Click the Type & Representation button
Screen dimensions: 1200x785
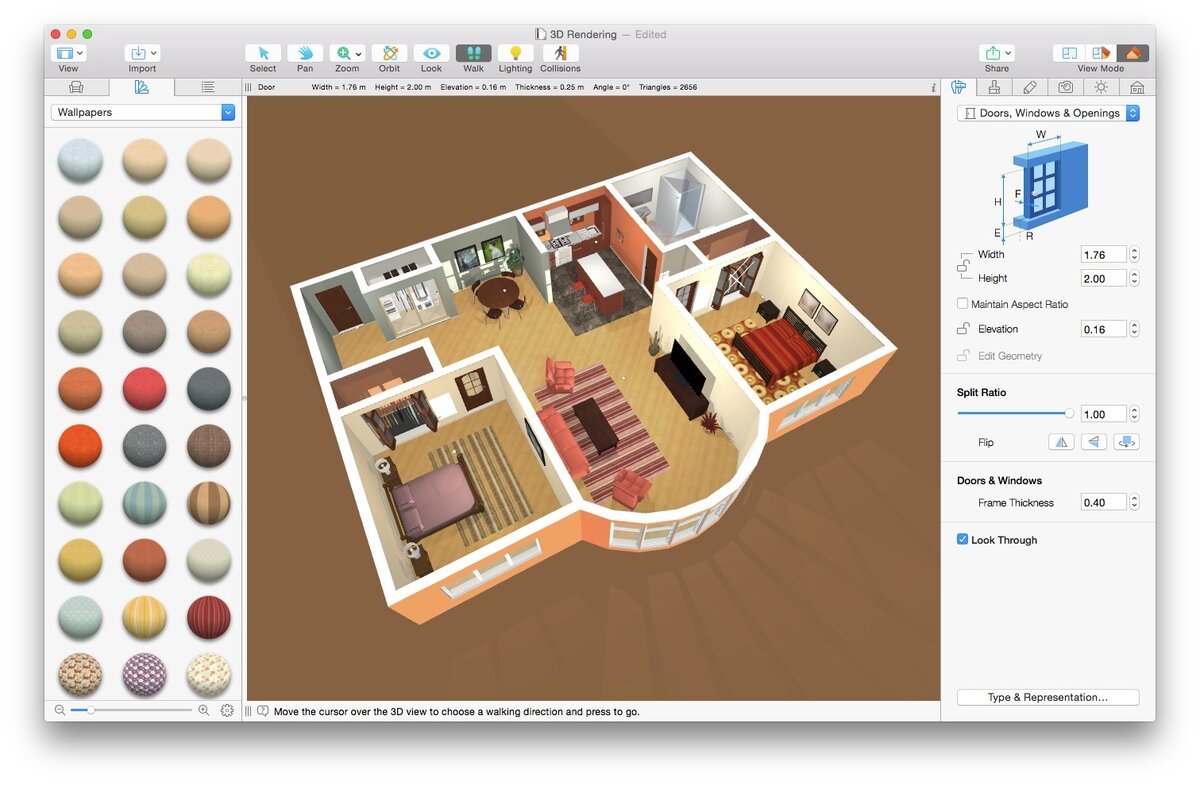[1048, 697]
